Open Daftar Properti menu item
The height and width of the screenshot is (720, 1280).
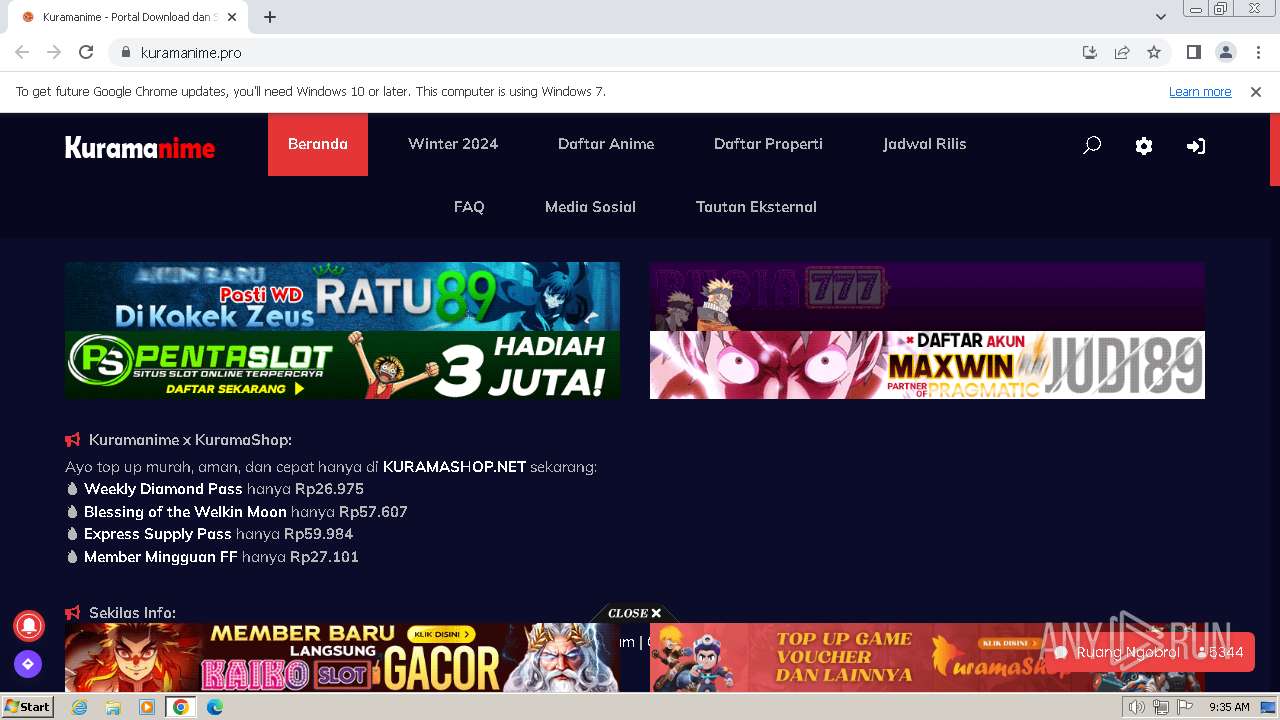(x=768, y=144)
